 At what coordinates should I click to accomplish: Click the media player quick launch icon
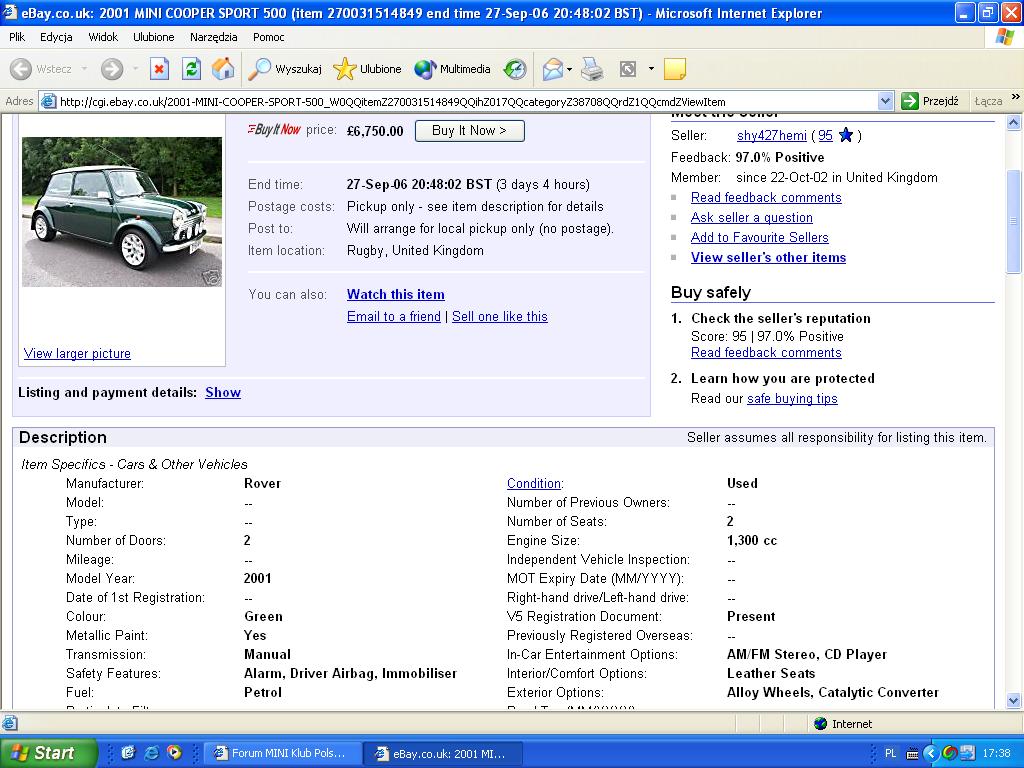(x=174, y=753)
